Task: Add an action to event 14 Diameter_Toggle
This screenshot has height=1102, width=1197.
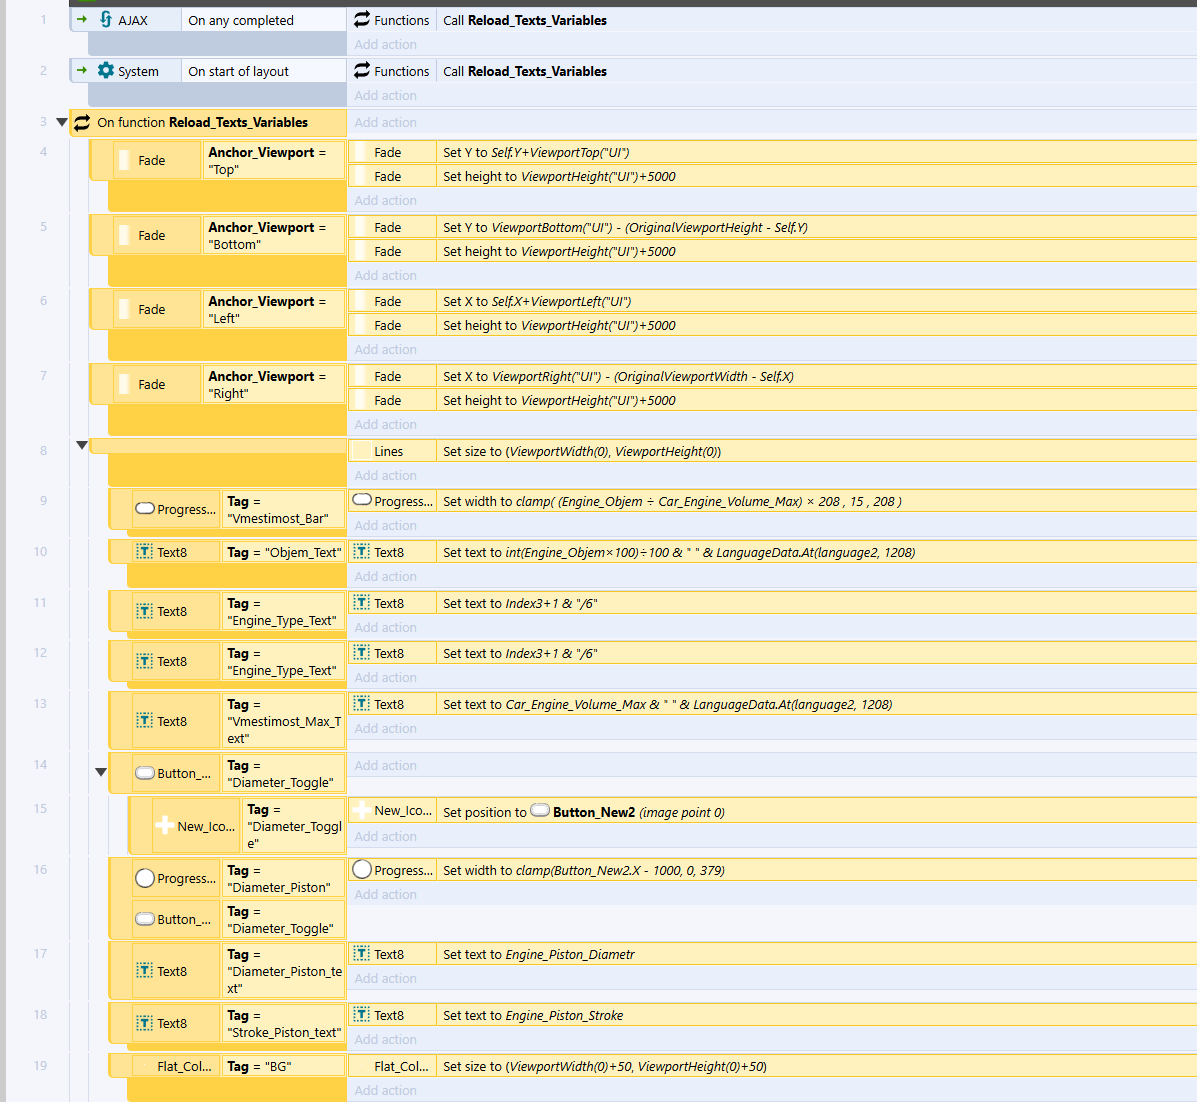Action: [x=386, y=765]
